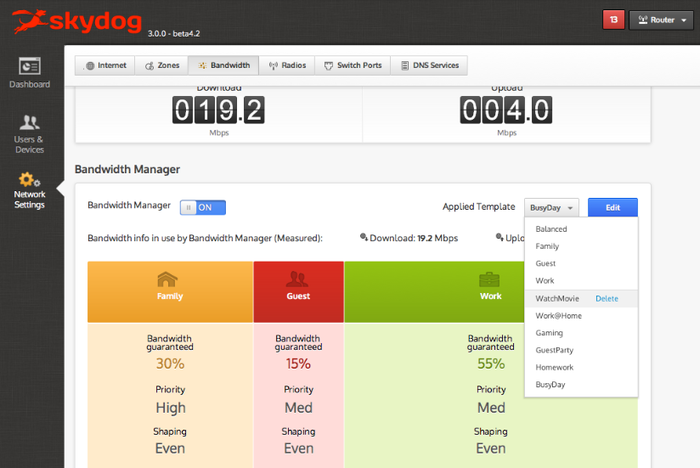The image size is (700, 468).
Task: Click Family shaping Even value
Action: click(x=170, y=448)
